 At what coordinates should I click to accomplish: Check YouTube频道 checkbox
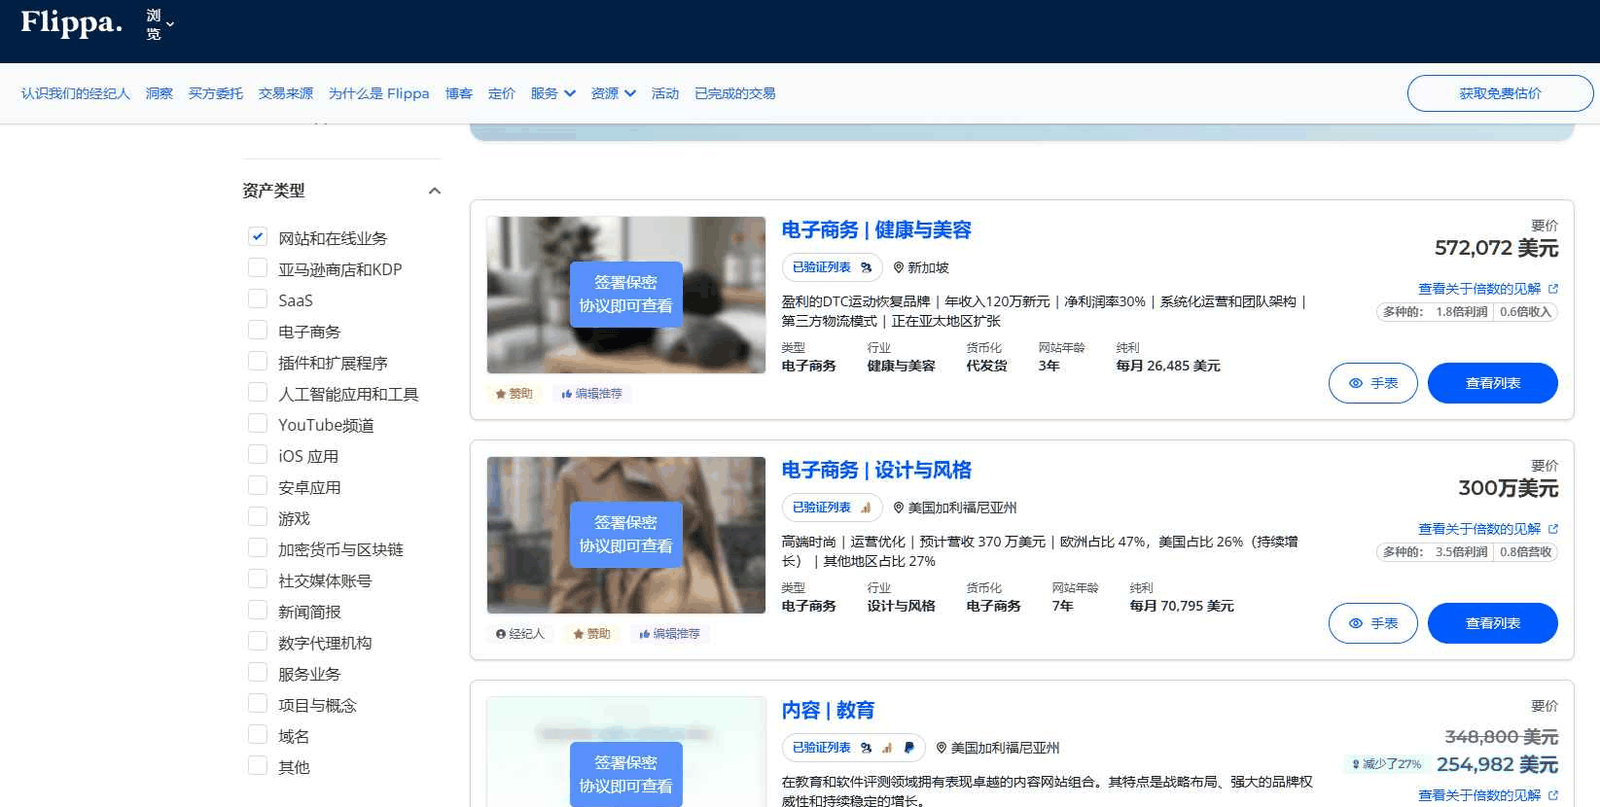257,423
